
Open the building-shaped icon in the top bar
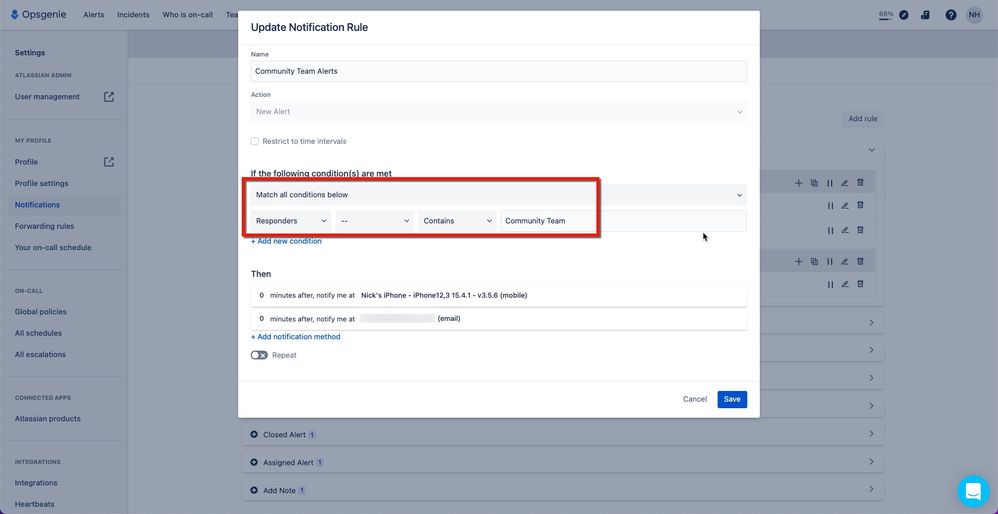click(x=925, y=15)
